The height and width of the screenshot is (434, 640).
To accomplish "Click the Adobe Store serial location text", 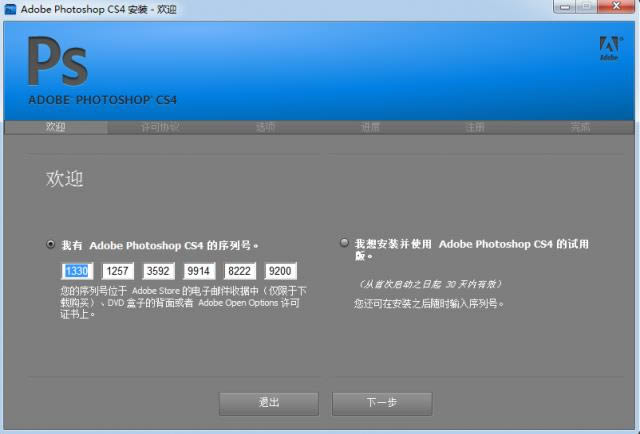I will [183, 303].
